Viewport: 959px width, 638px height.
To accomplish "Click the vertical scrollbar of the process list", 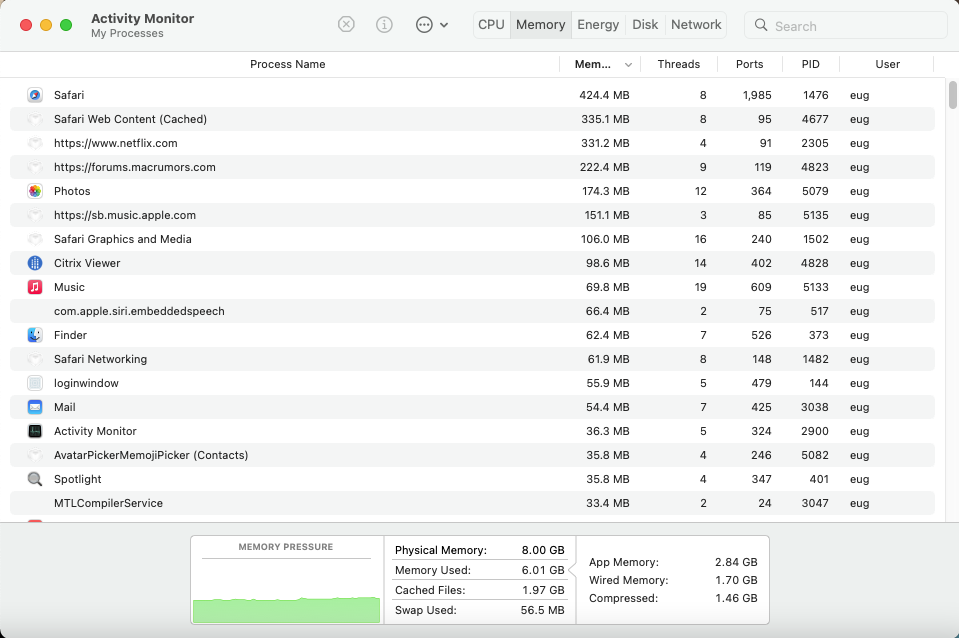I will click(952, 95).
